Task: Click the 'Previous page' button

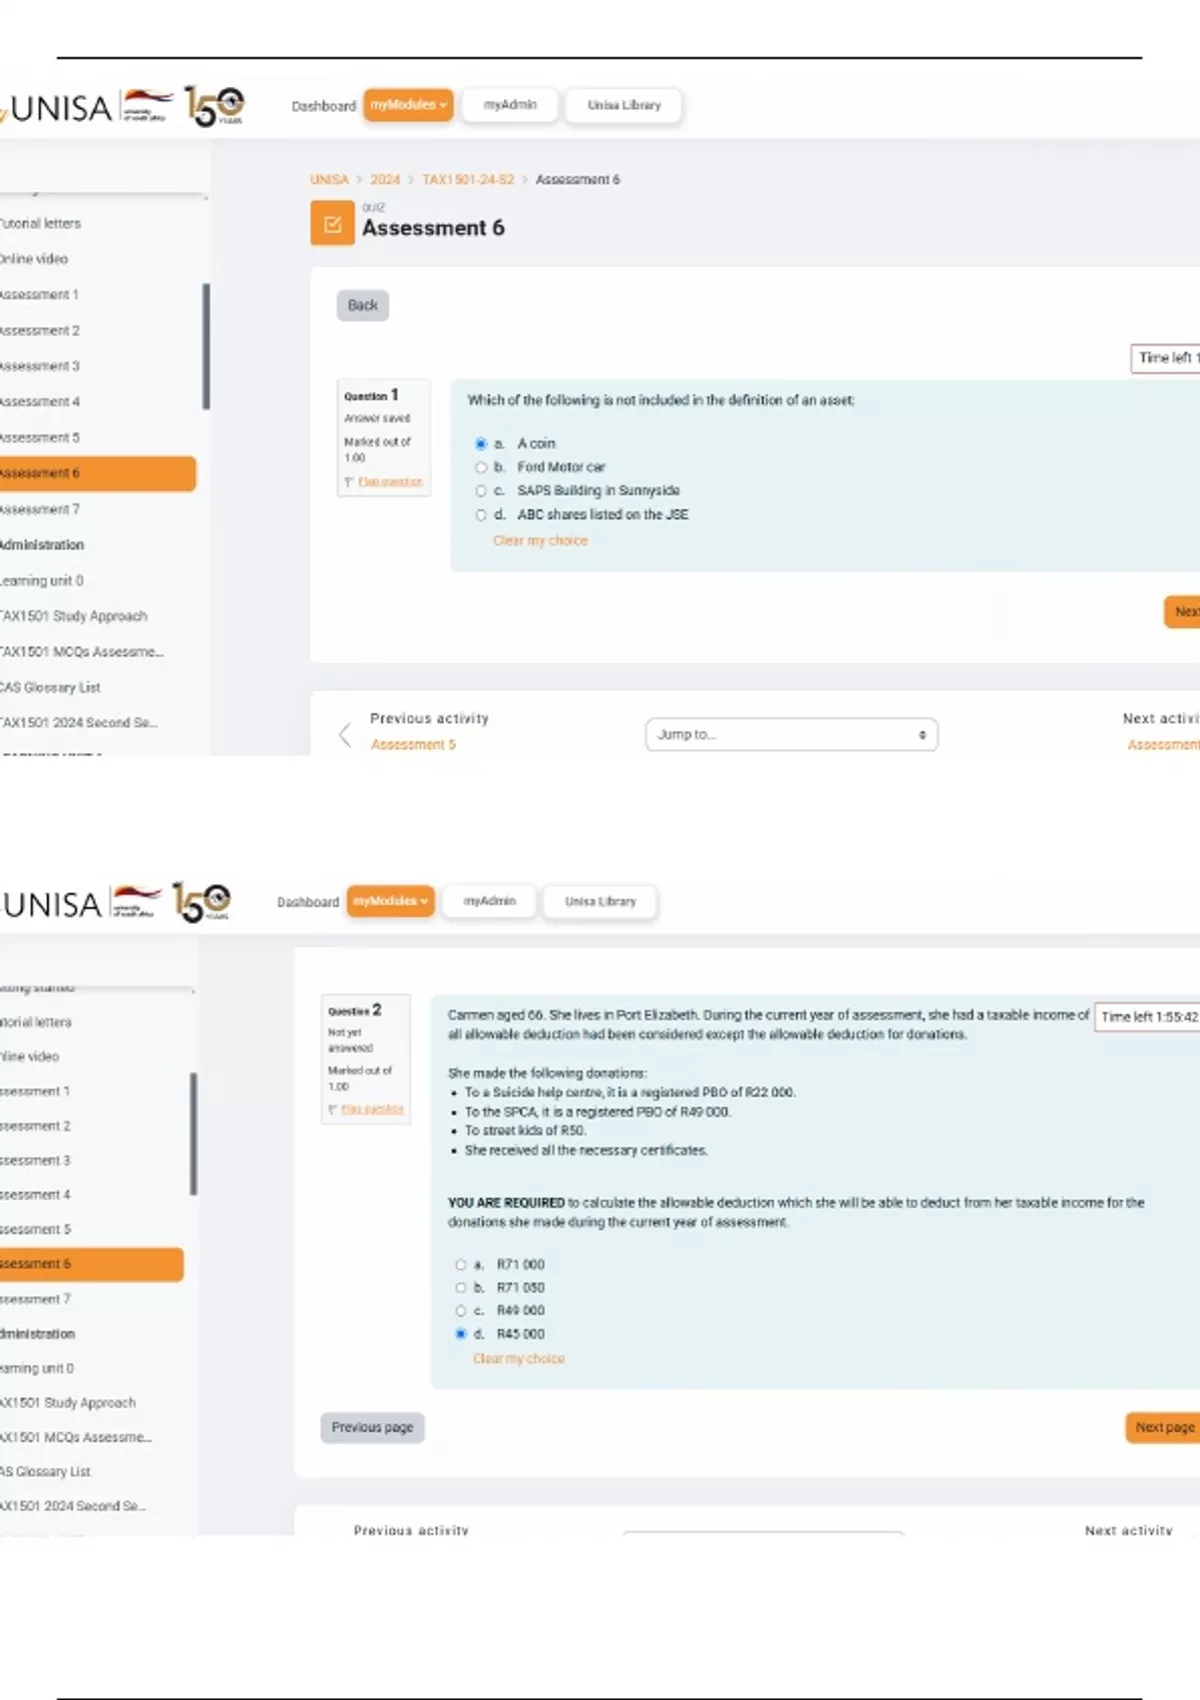Action: (372, 1428)
